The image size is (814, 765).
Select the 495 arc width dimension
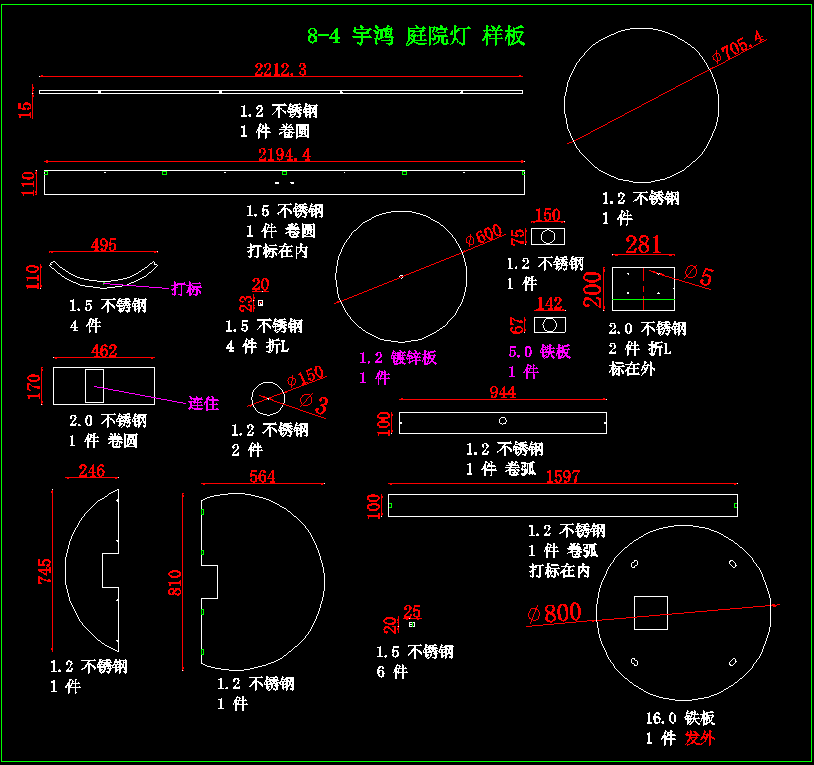point(104,245)
